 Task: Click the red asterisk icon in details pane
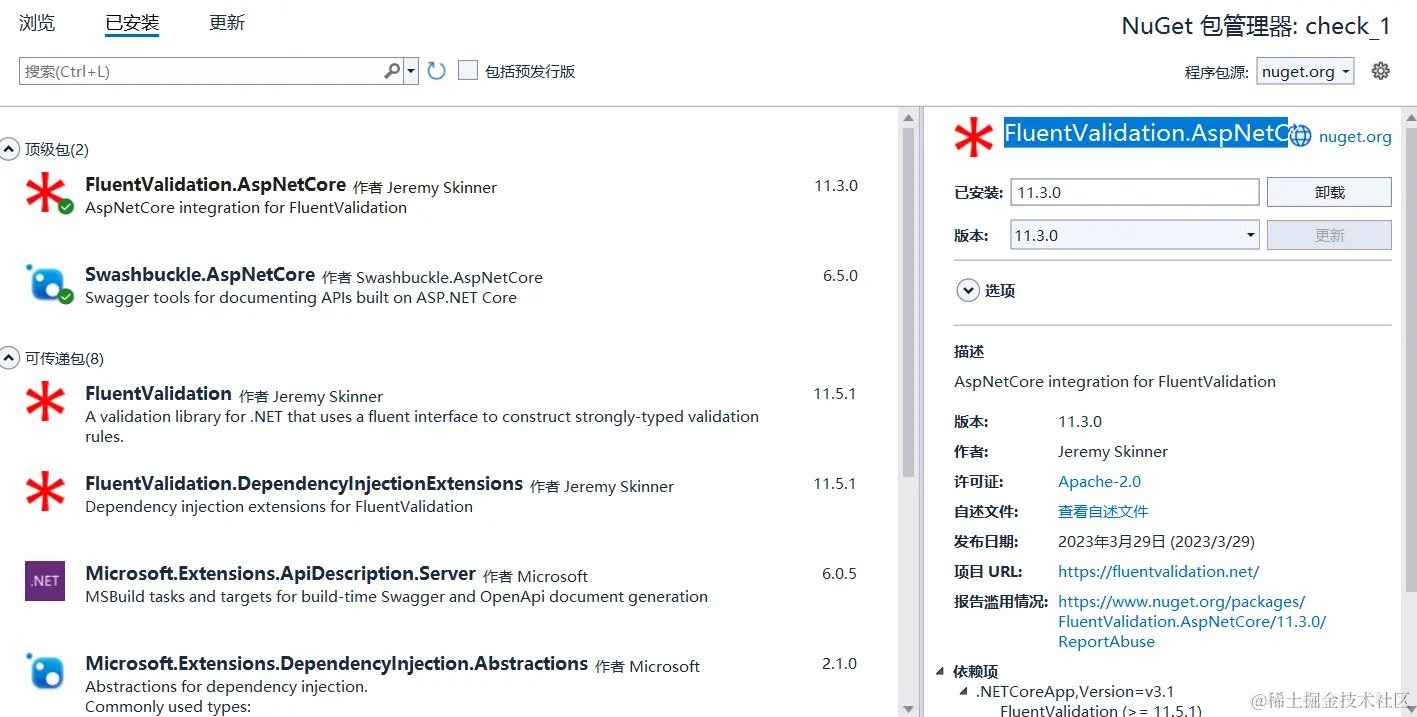click(974, 137)
